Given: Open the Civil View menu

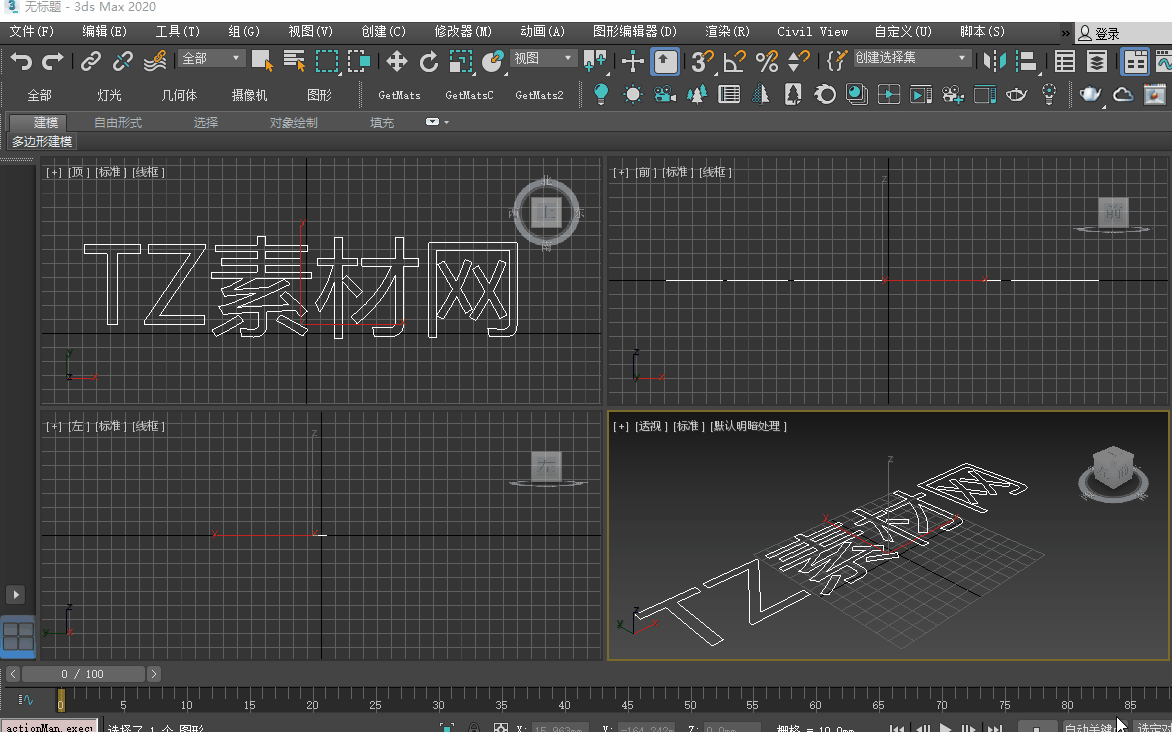Looking at the screenshot, I should pyautogui.click(x=812, y=31).
